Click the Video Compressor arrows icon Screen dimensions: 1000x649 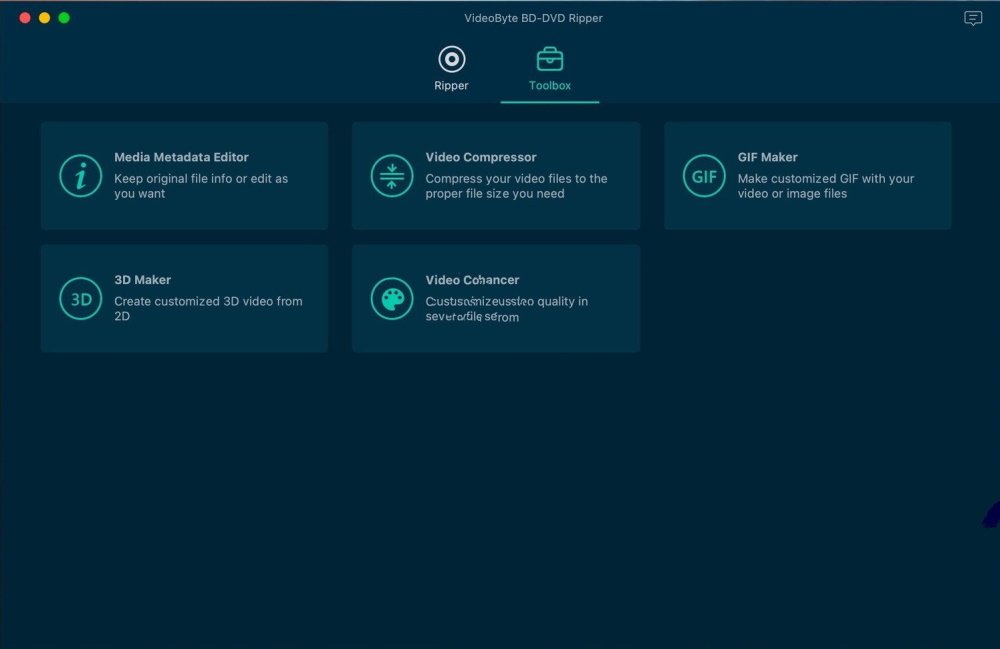tap(392, 176)
